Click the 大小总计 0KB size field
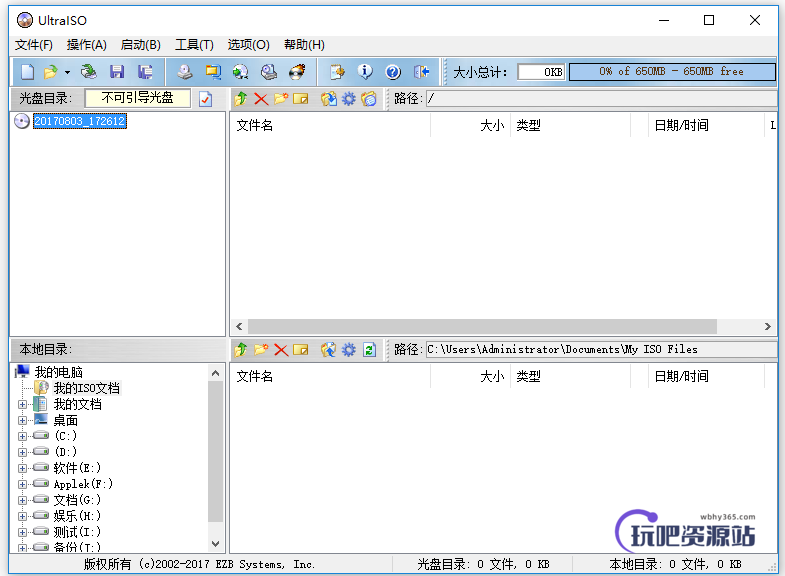 [x=541, y=72]
